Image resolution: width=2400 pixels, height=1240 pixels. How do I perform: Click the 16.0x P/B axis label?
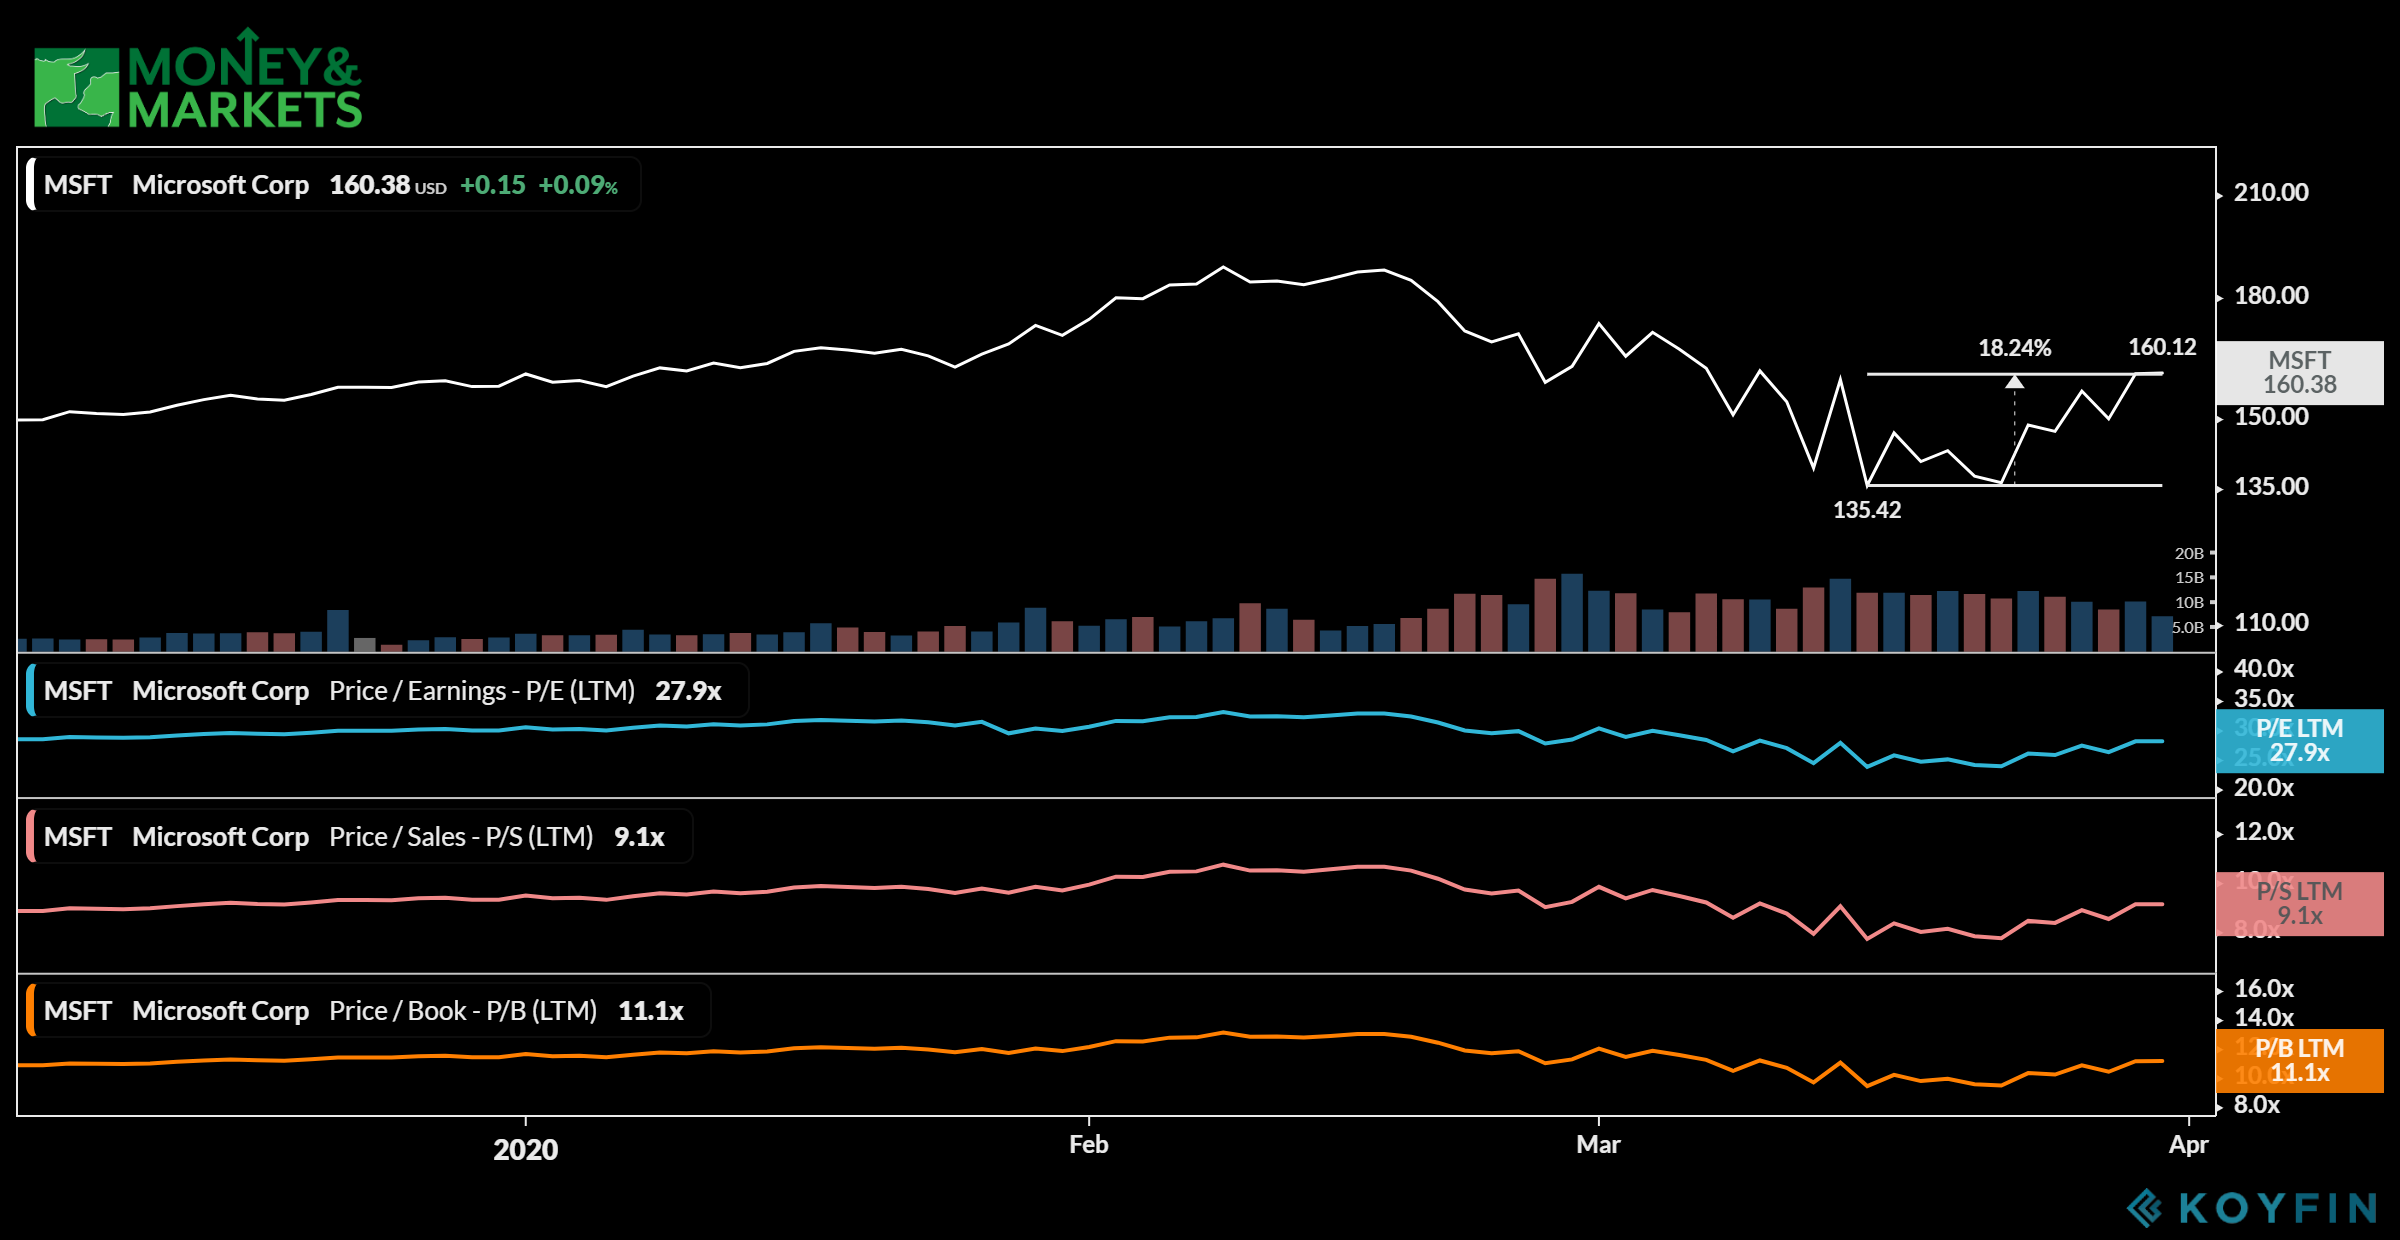tap(2264, 989)
